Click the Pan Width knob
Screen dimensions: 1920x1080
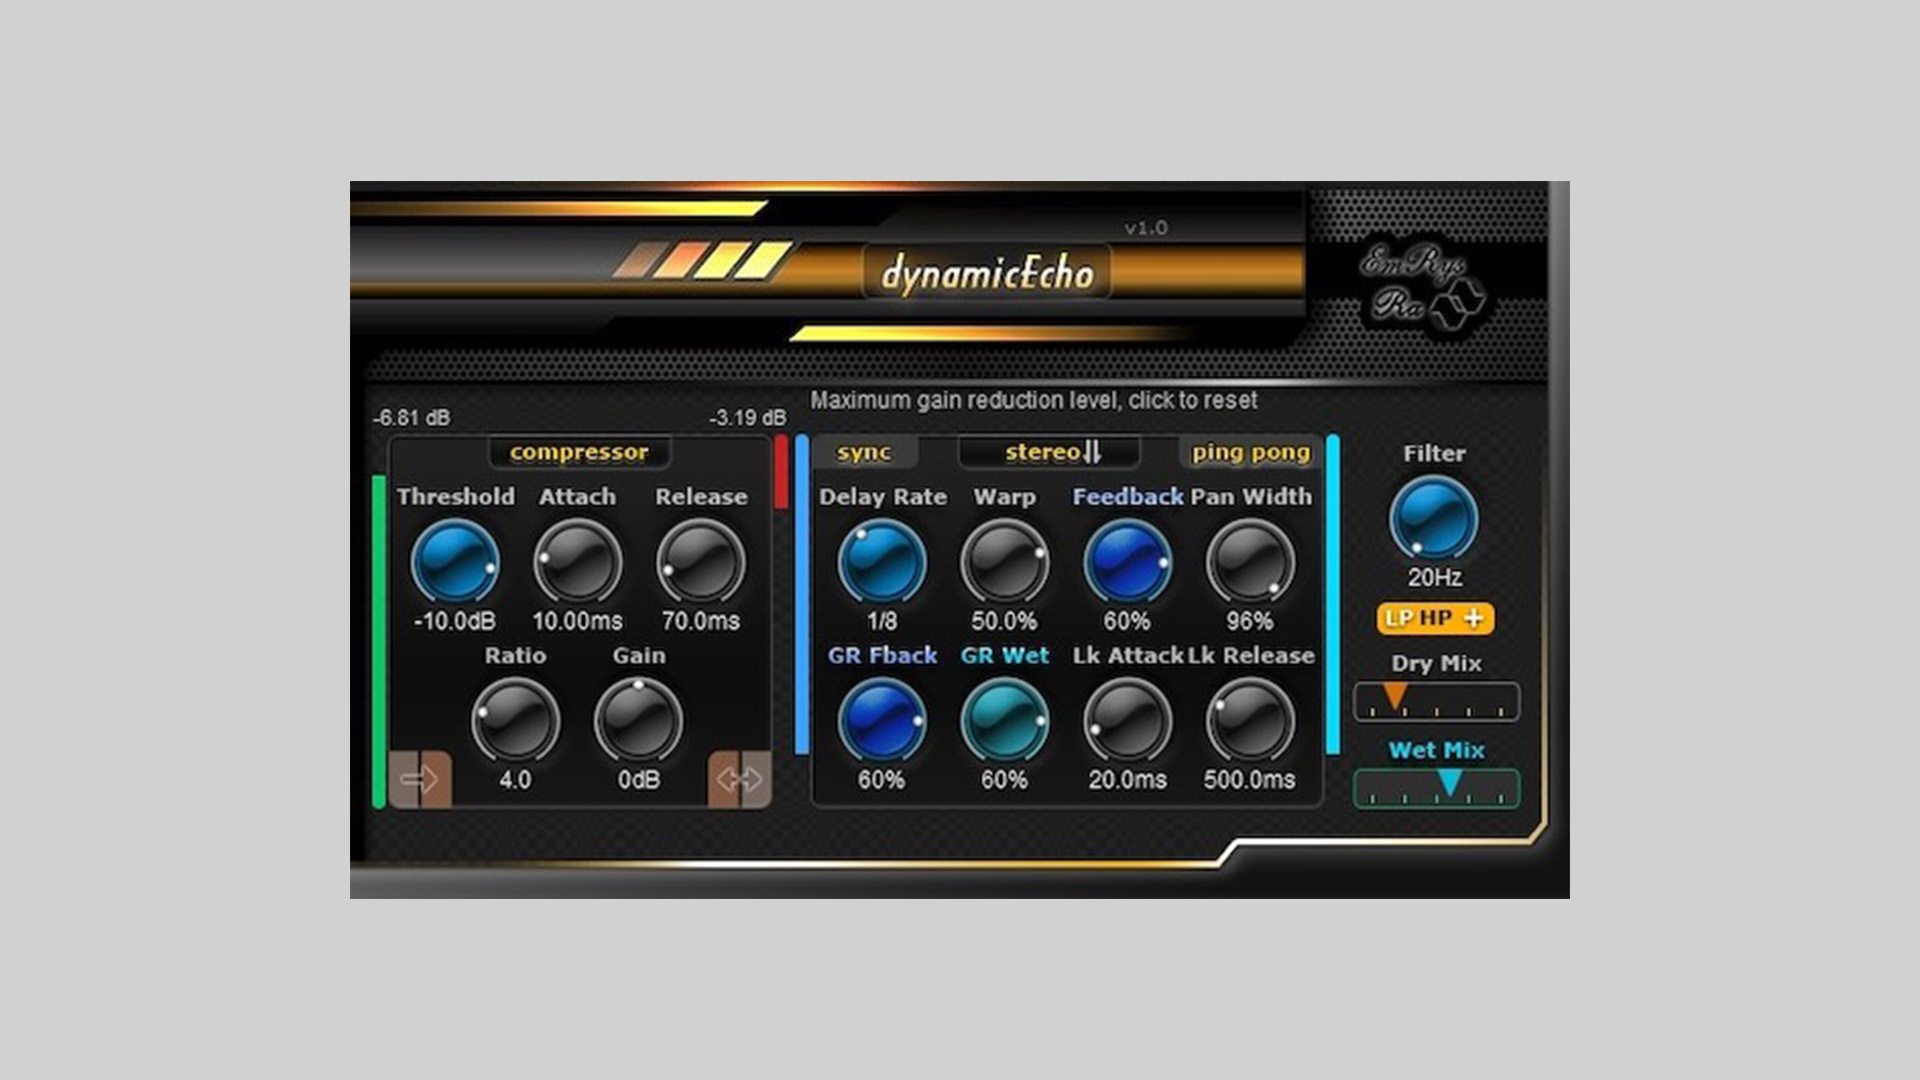tap(1250, 563)
